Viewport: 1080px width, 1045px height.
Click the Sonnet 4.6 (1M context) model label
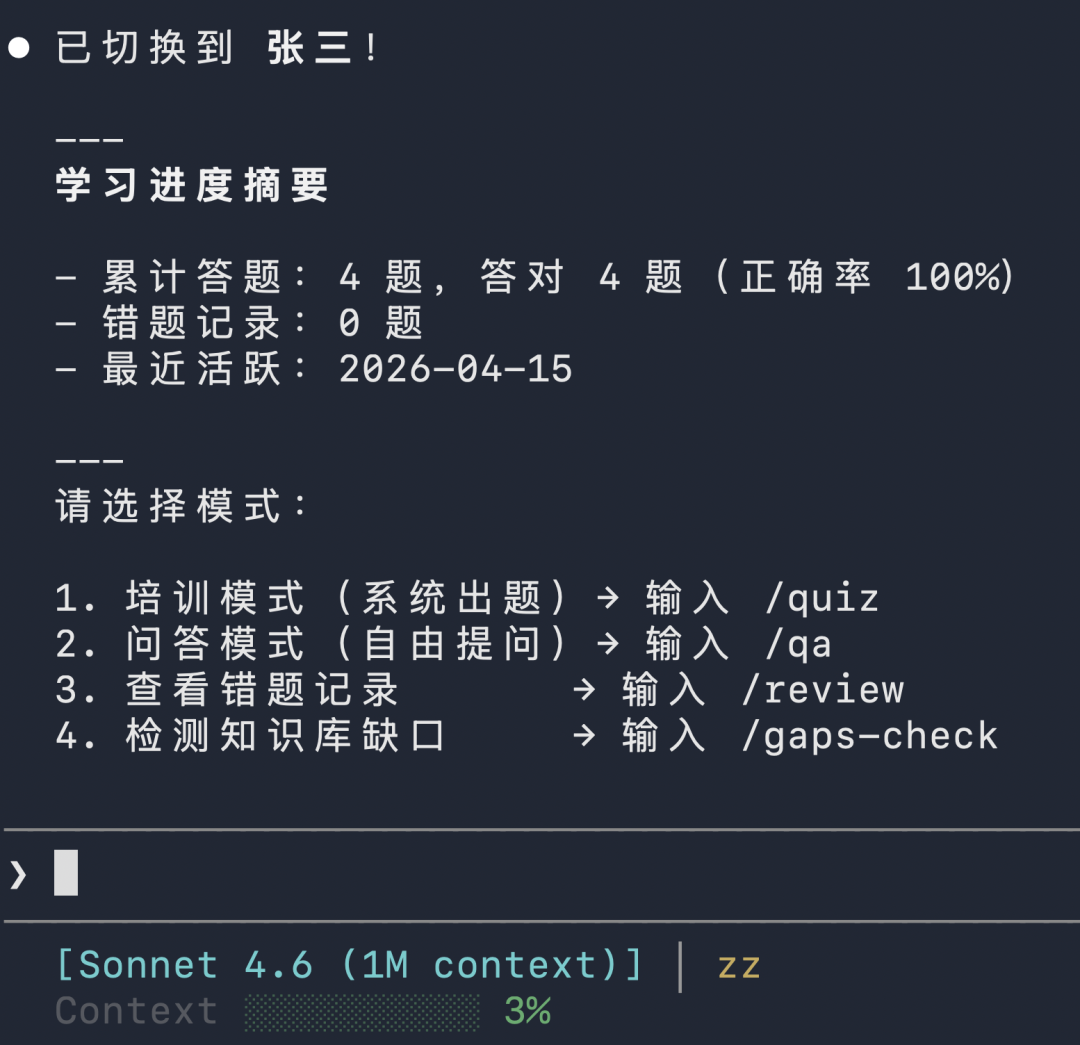(349, 966)
